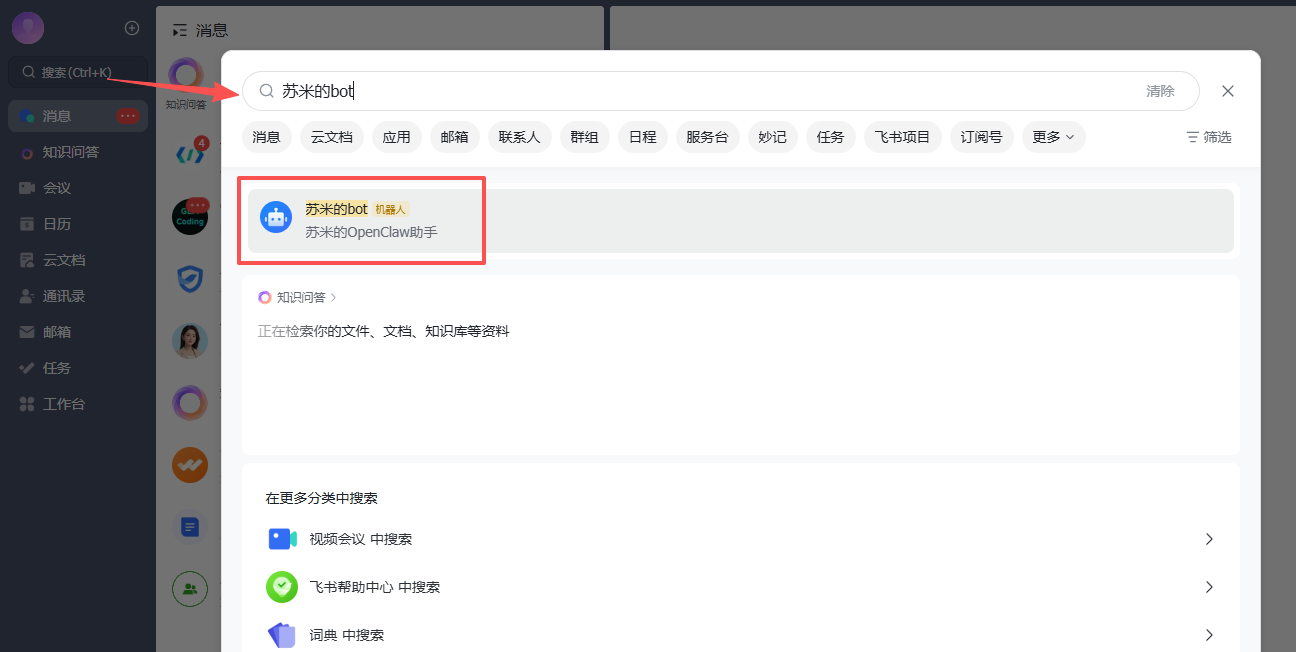This screenshot has width=1296, height=652.
Task: Select the 联系人 filter tab
Action: (x=519, y=137)
